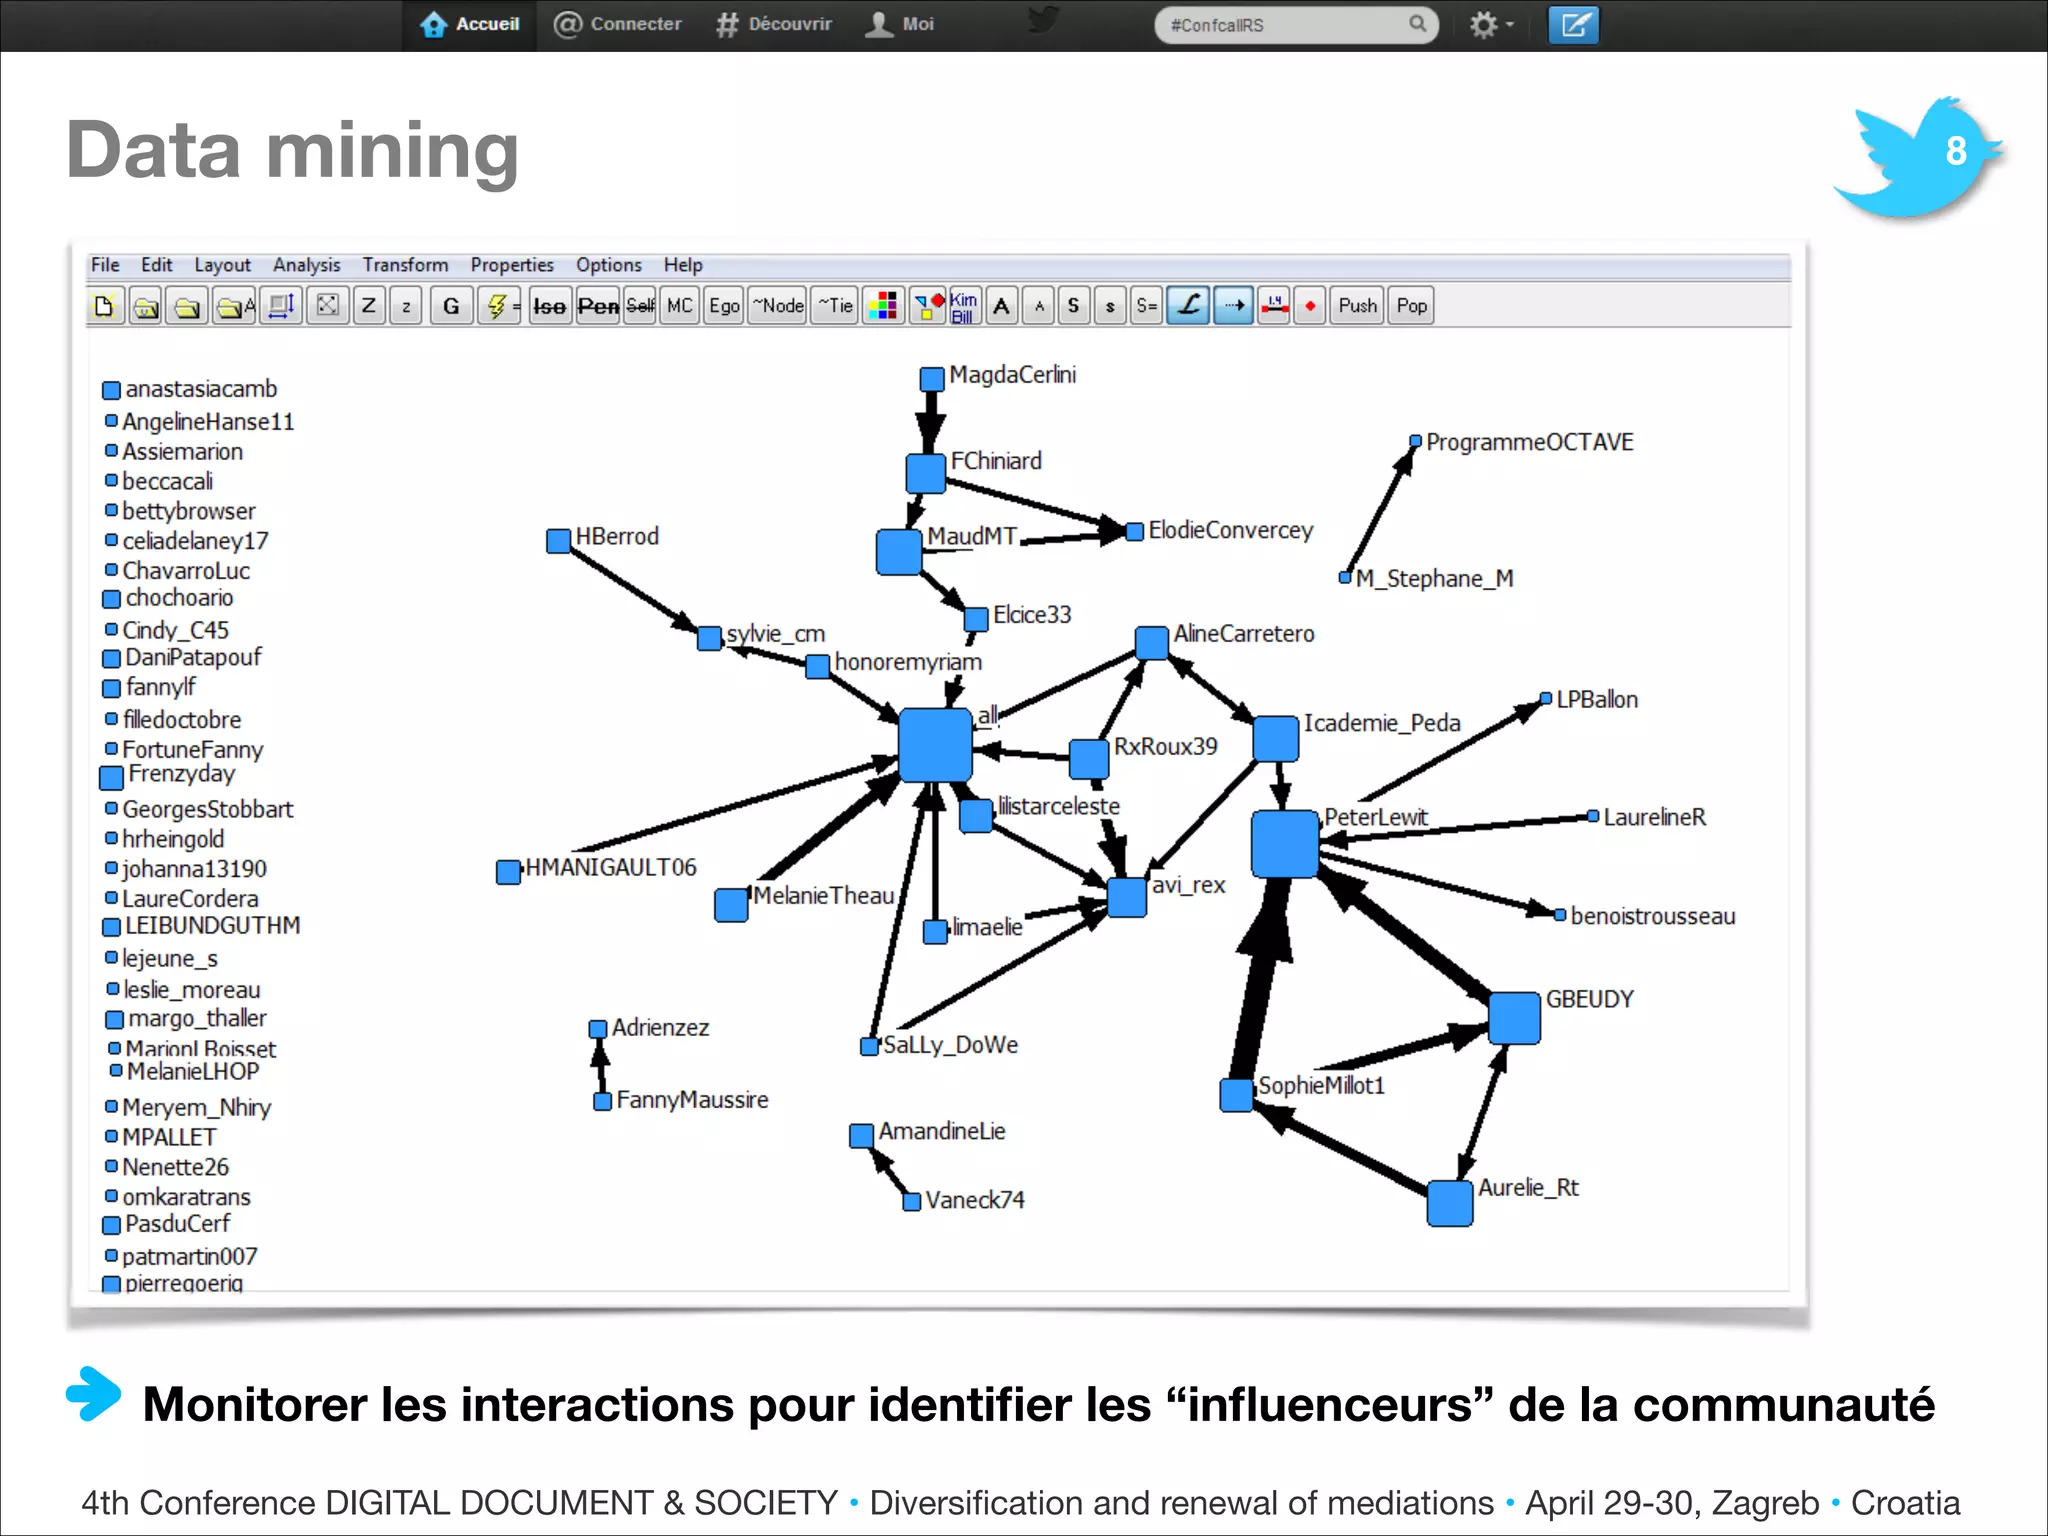Click the Découvrir hashtag tab
This screenshot has height=1536, width=2048.
point(774,24)
